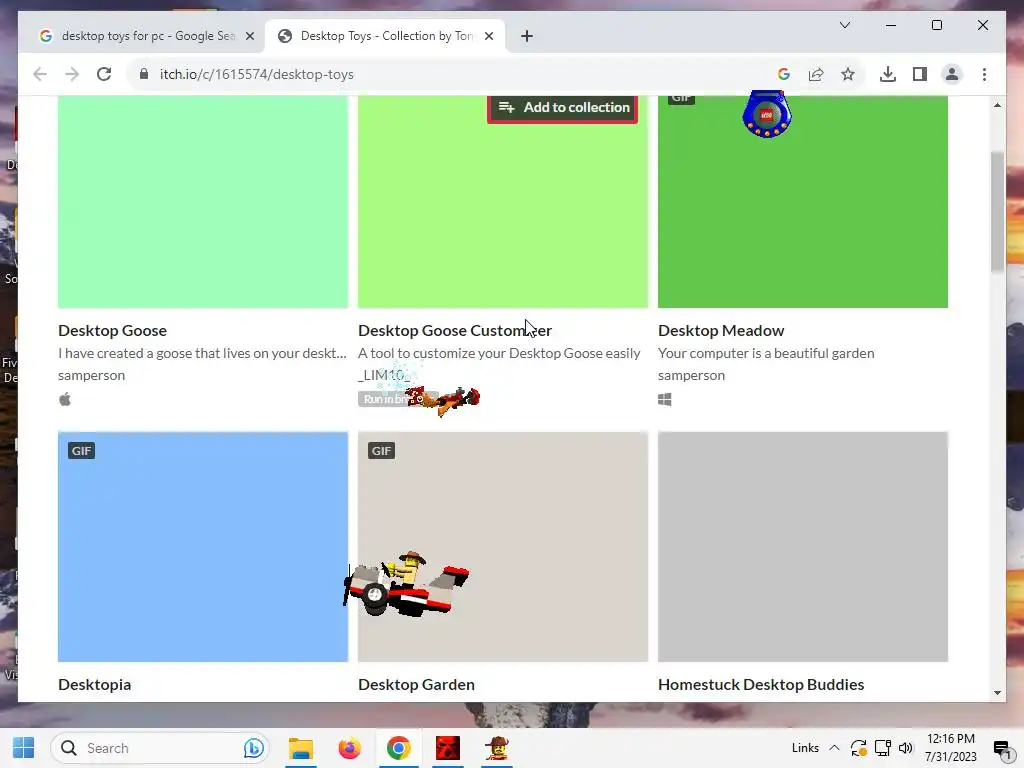This screenshot has width=1024, height=768.
Task: Click samperson author under Desktop Goose
Action: [x=91, y=376]
